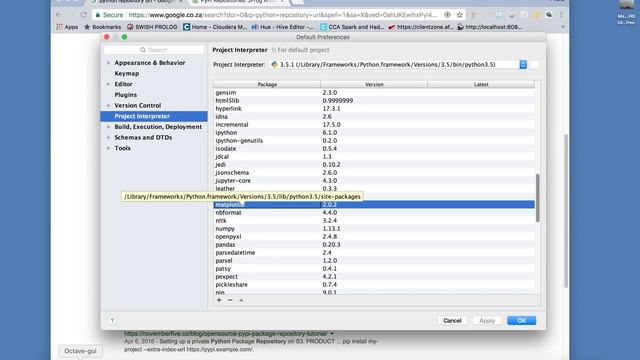Image resolution: width=640 pixels, height=360 pixels.
Task: Expand Appearance & Behavior section
Action: (x=109, y=63)
